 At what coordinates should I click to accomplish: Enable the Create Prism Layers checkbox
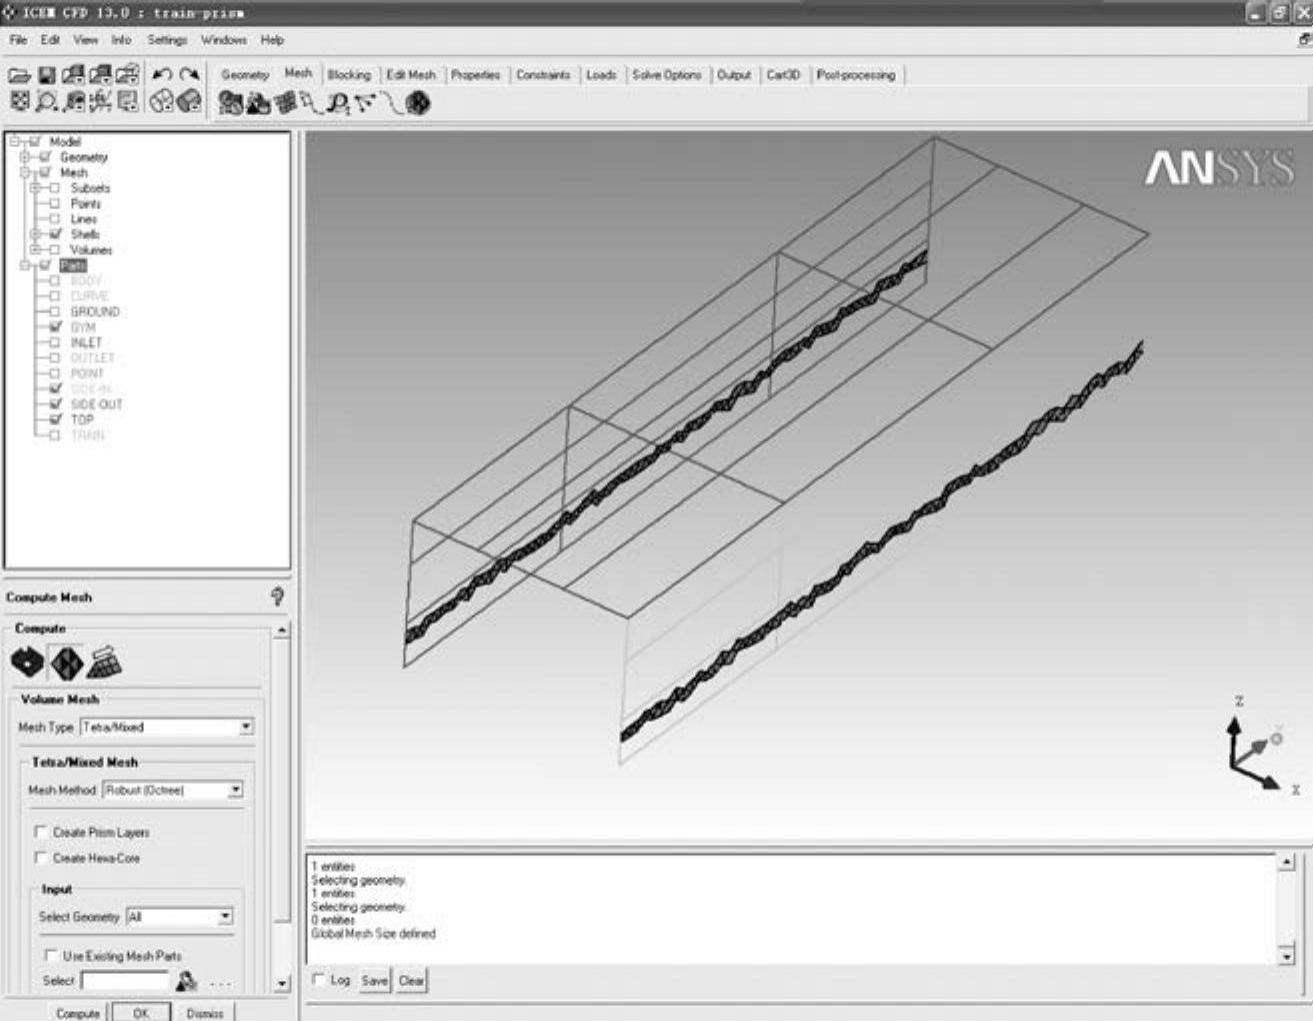(x=41, y=831)
